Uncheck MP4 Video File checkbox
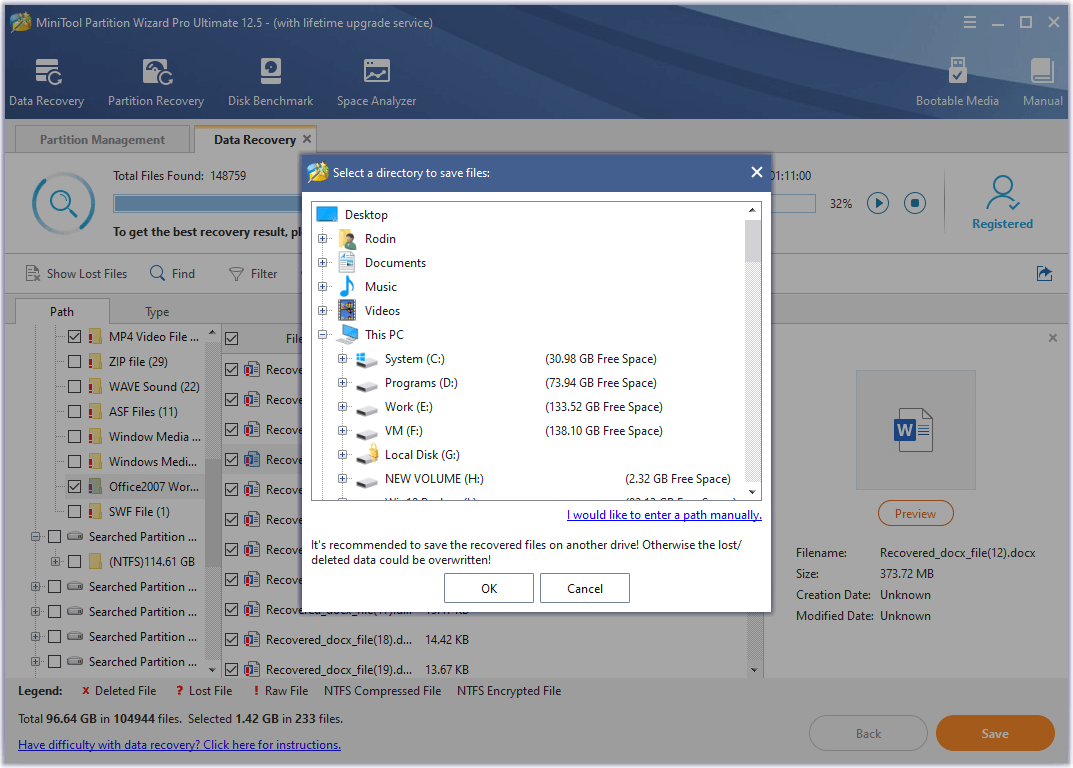Screen dimensions: 1073x768 [x=75, y=337]
